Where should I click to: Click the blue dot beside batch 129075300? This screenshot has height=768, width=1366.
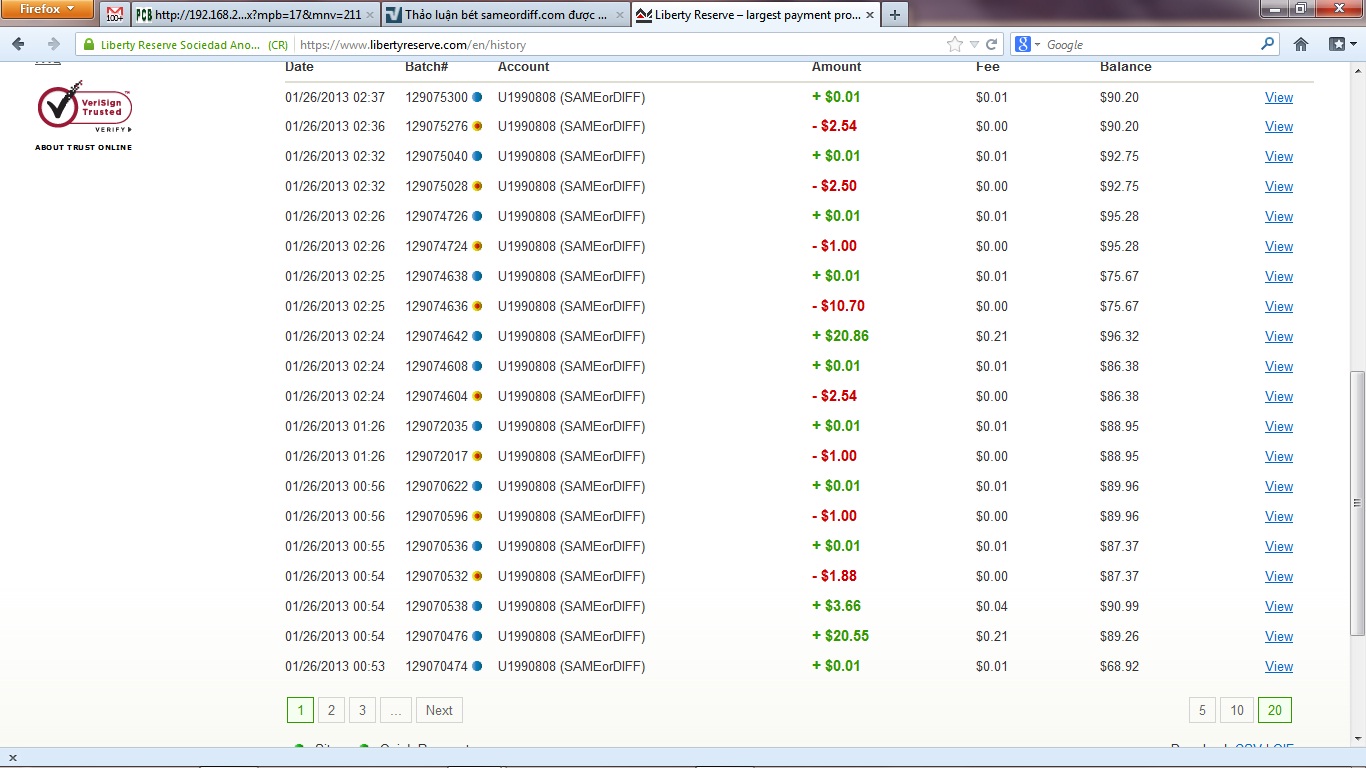(x=477, y=97)
